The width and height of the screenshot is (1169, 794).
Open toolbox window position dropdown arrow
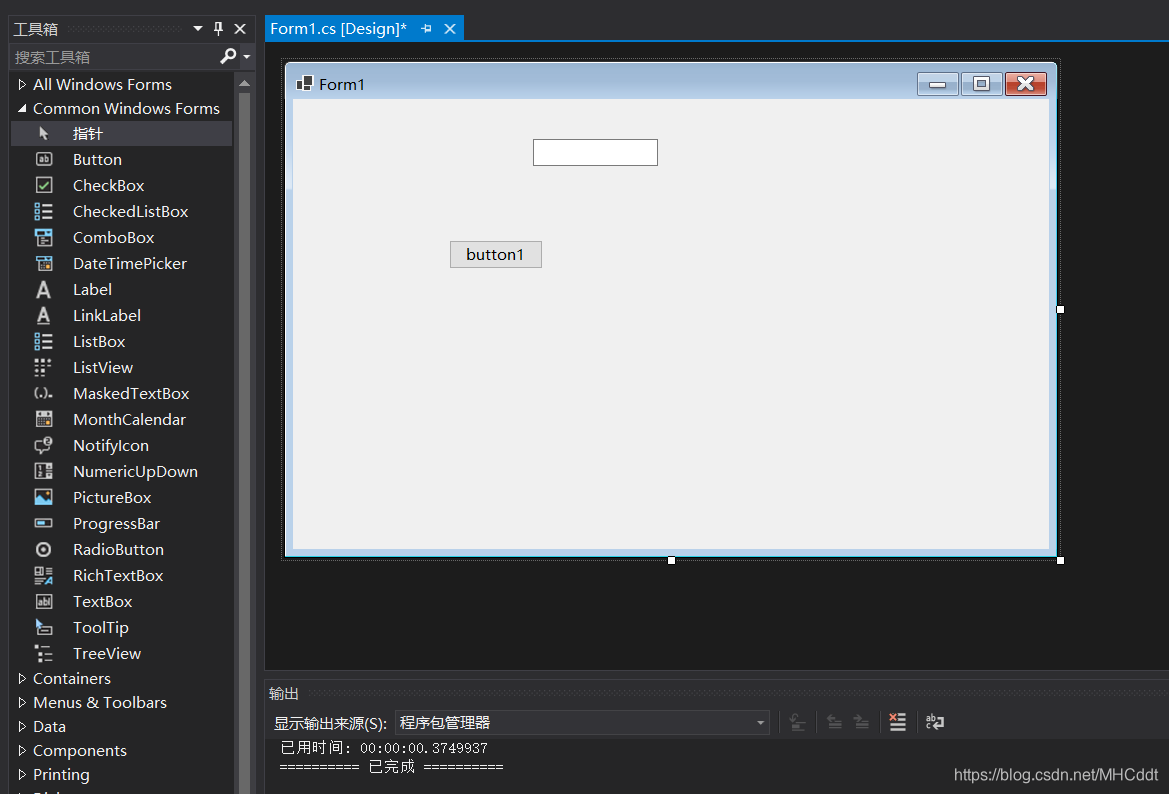pos(198,28)
